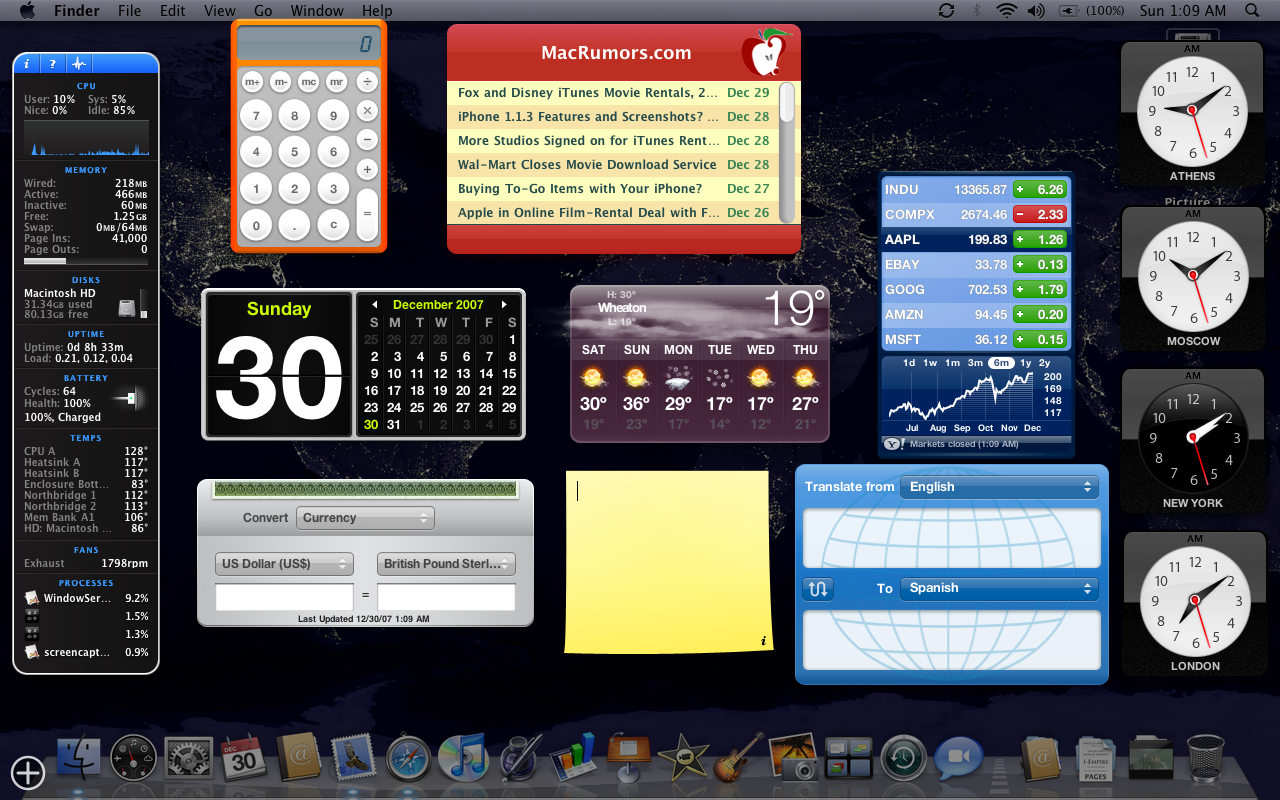Open the British Pound Sterling dropdown
Screen dimensions: 1280x800
446,564
